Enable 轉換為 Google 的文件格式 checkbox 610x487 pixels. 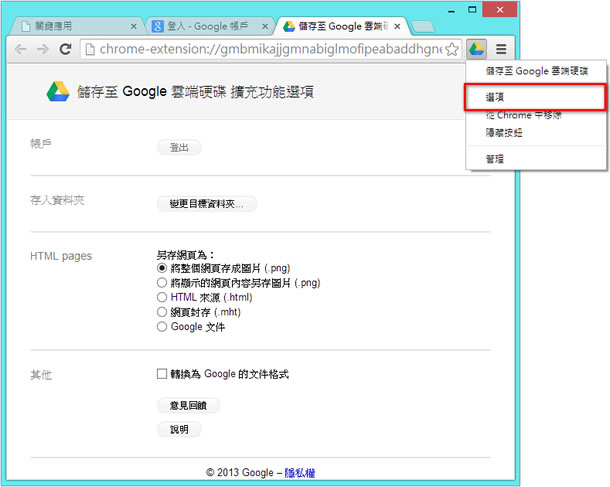pos(162,374)
